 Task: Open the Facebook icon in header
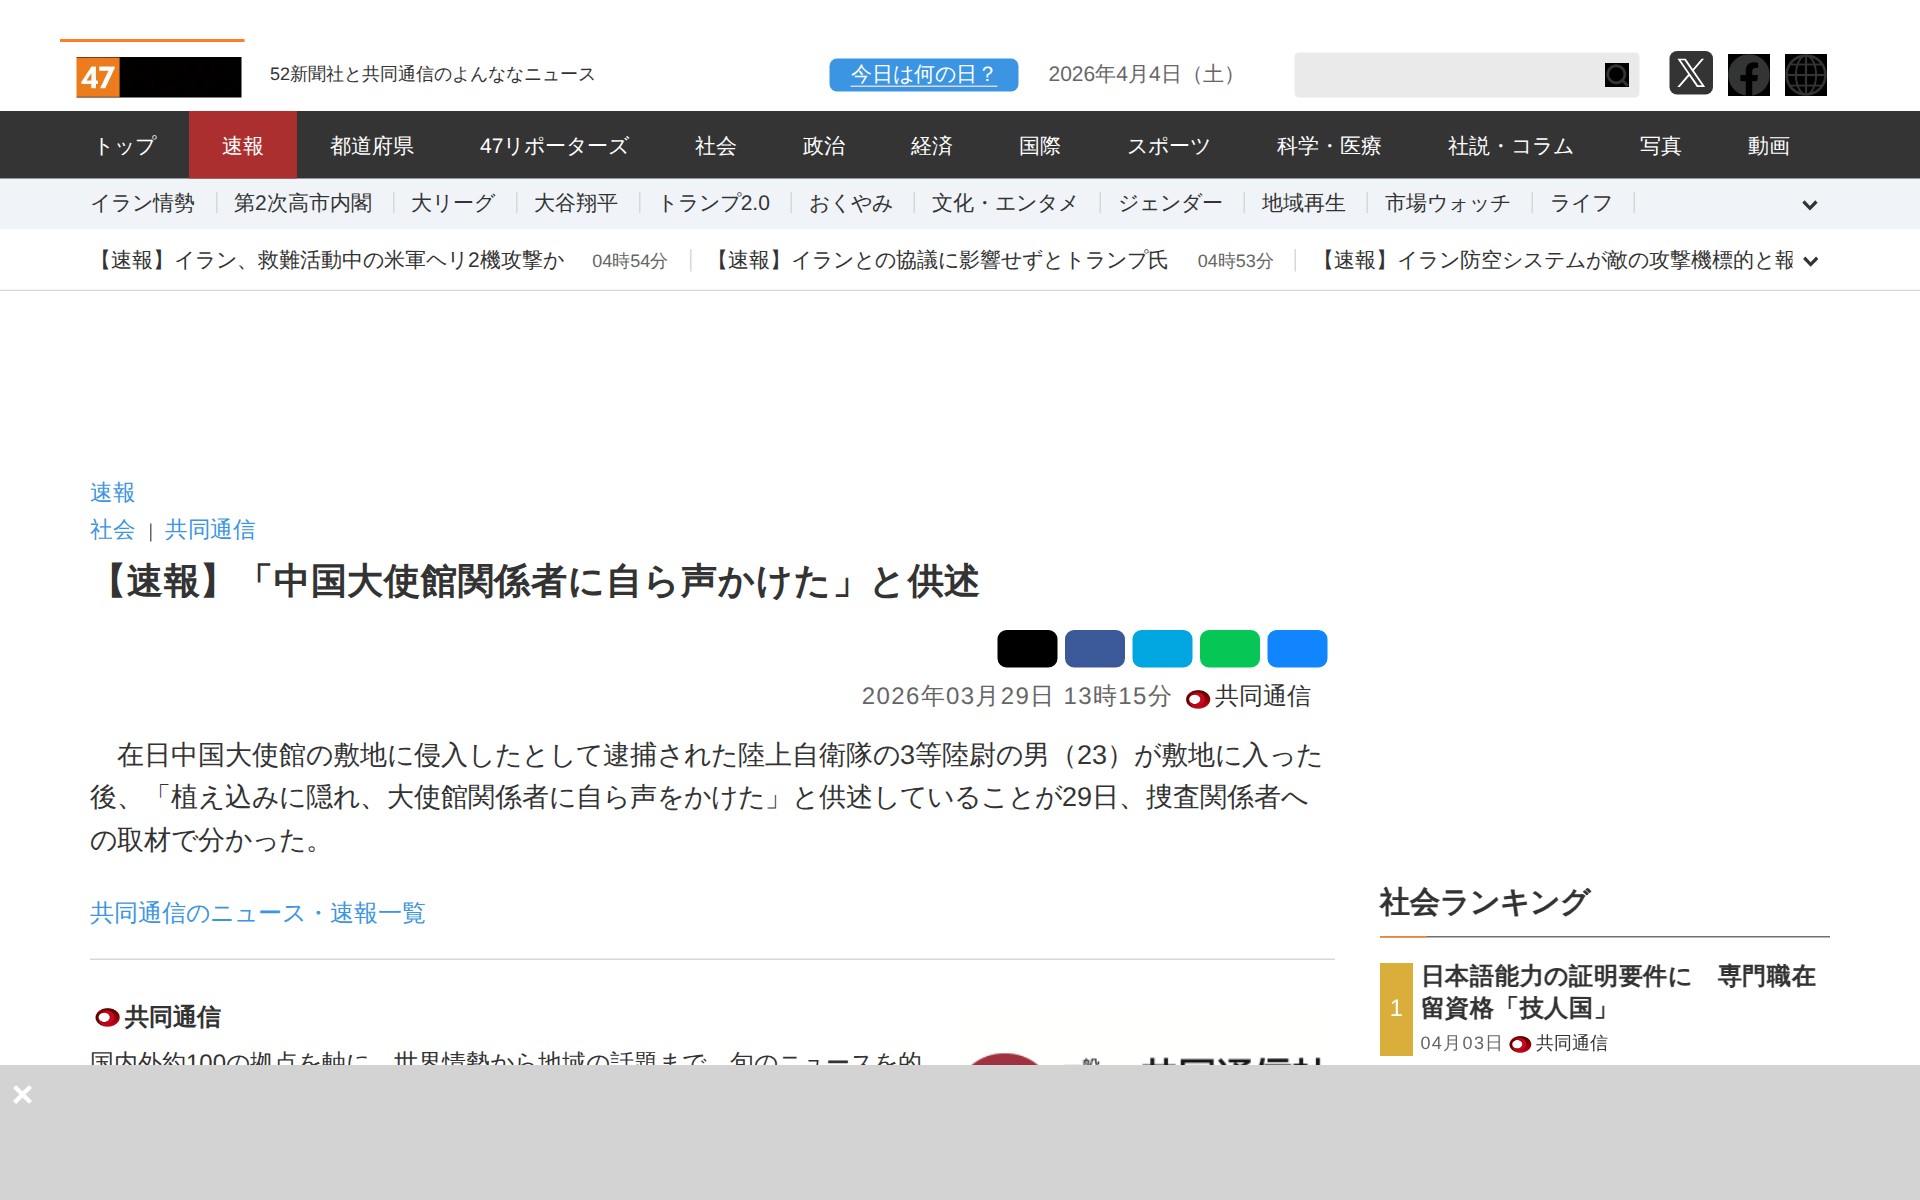point(1748,75)
